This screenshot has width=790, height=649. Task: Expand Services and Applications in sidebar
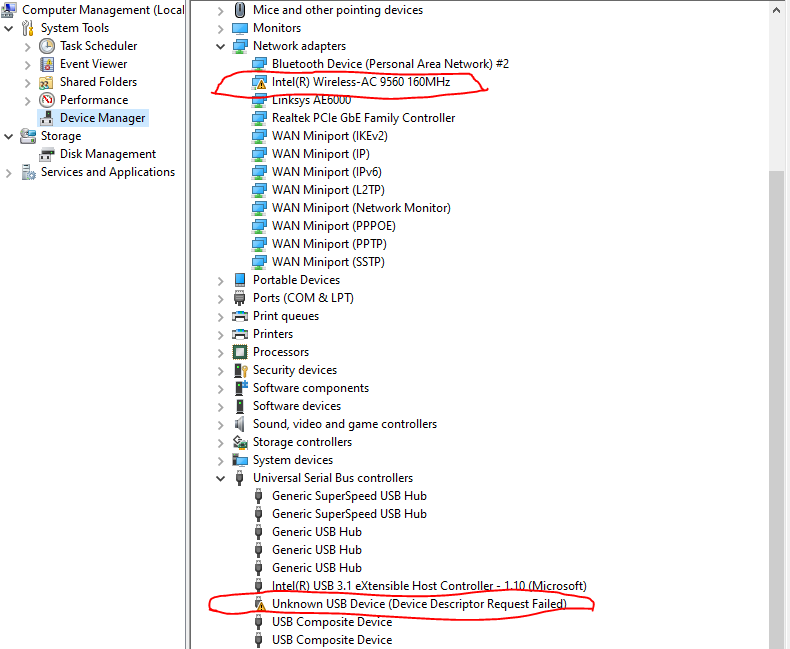click(x=9, y=172)
